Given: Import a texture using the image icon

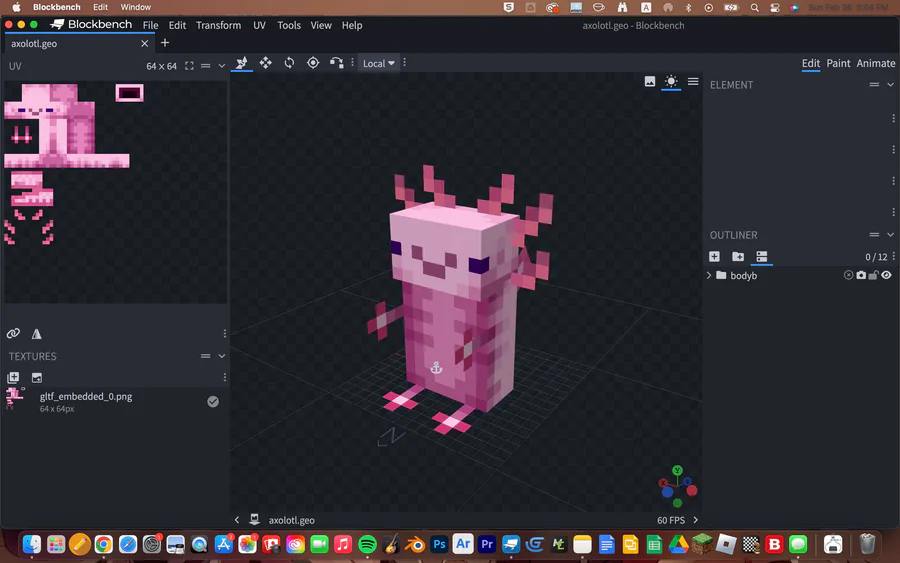Looking at the screenshot, I should click(x=37, y=378).
